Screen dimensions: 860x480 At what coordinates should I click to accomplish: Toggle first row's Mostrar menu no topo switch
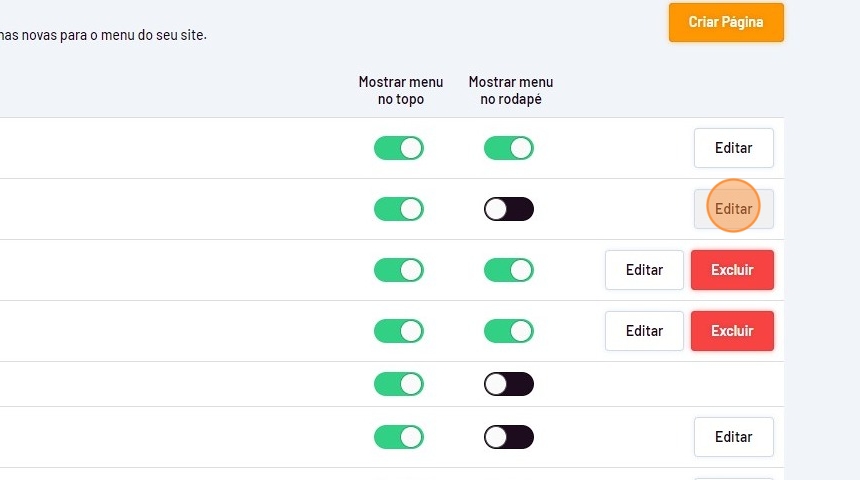(x=399, y=148)
